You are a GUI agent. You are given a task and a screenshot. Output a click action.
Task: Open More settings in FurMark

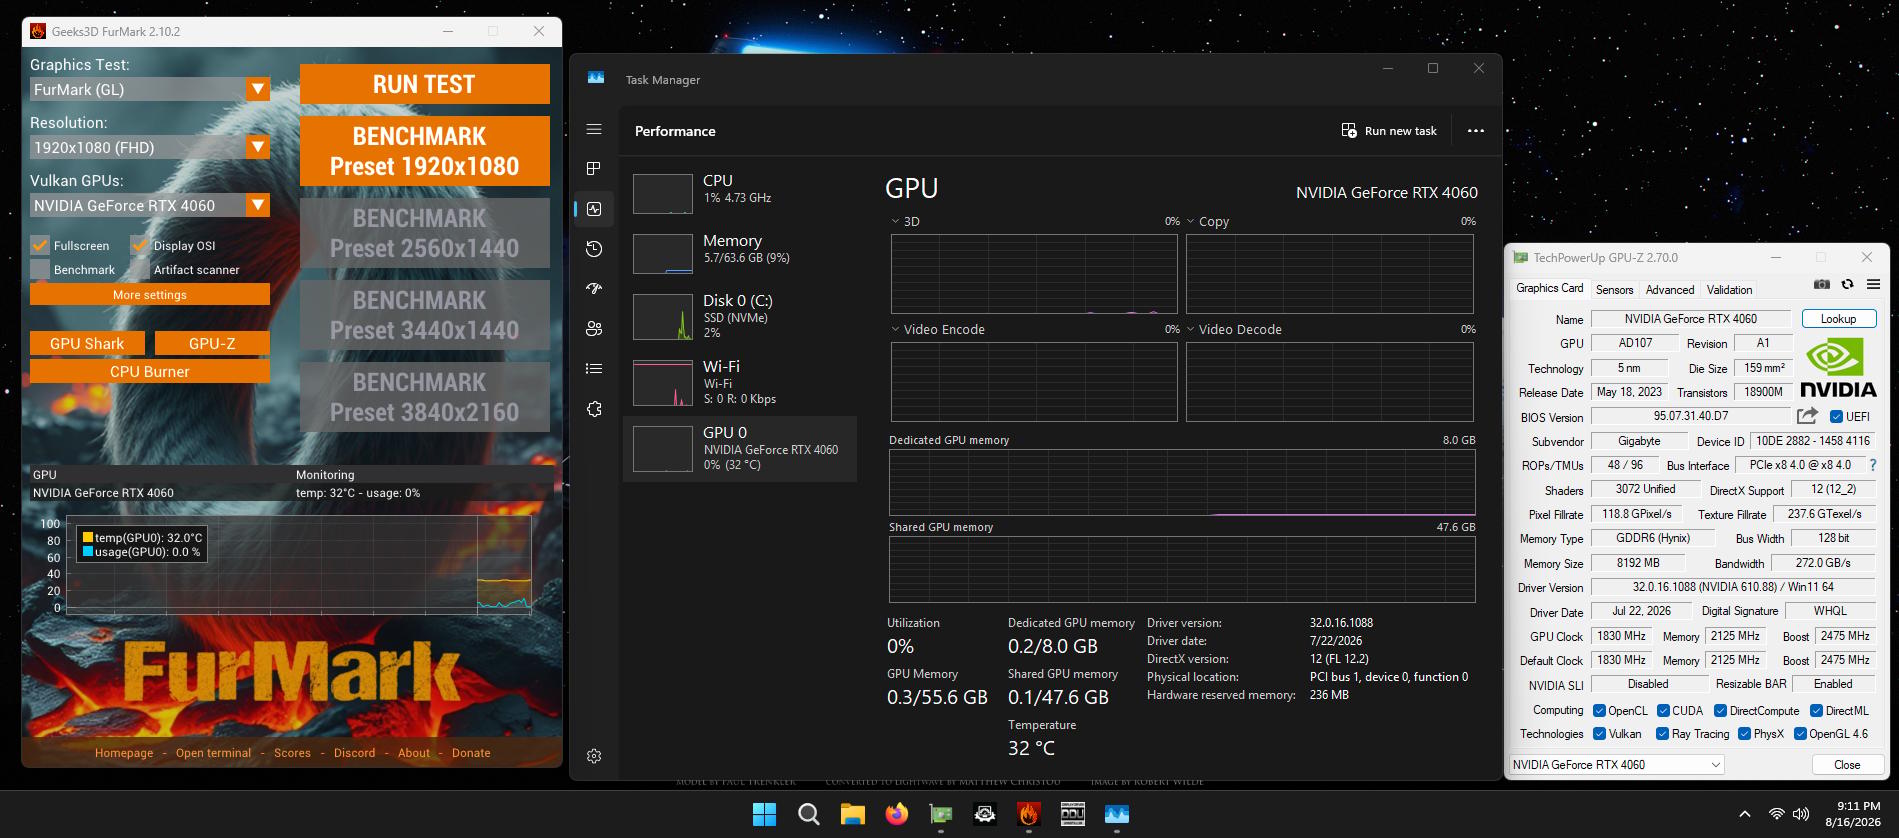pos(150,294)
